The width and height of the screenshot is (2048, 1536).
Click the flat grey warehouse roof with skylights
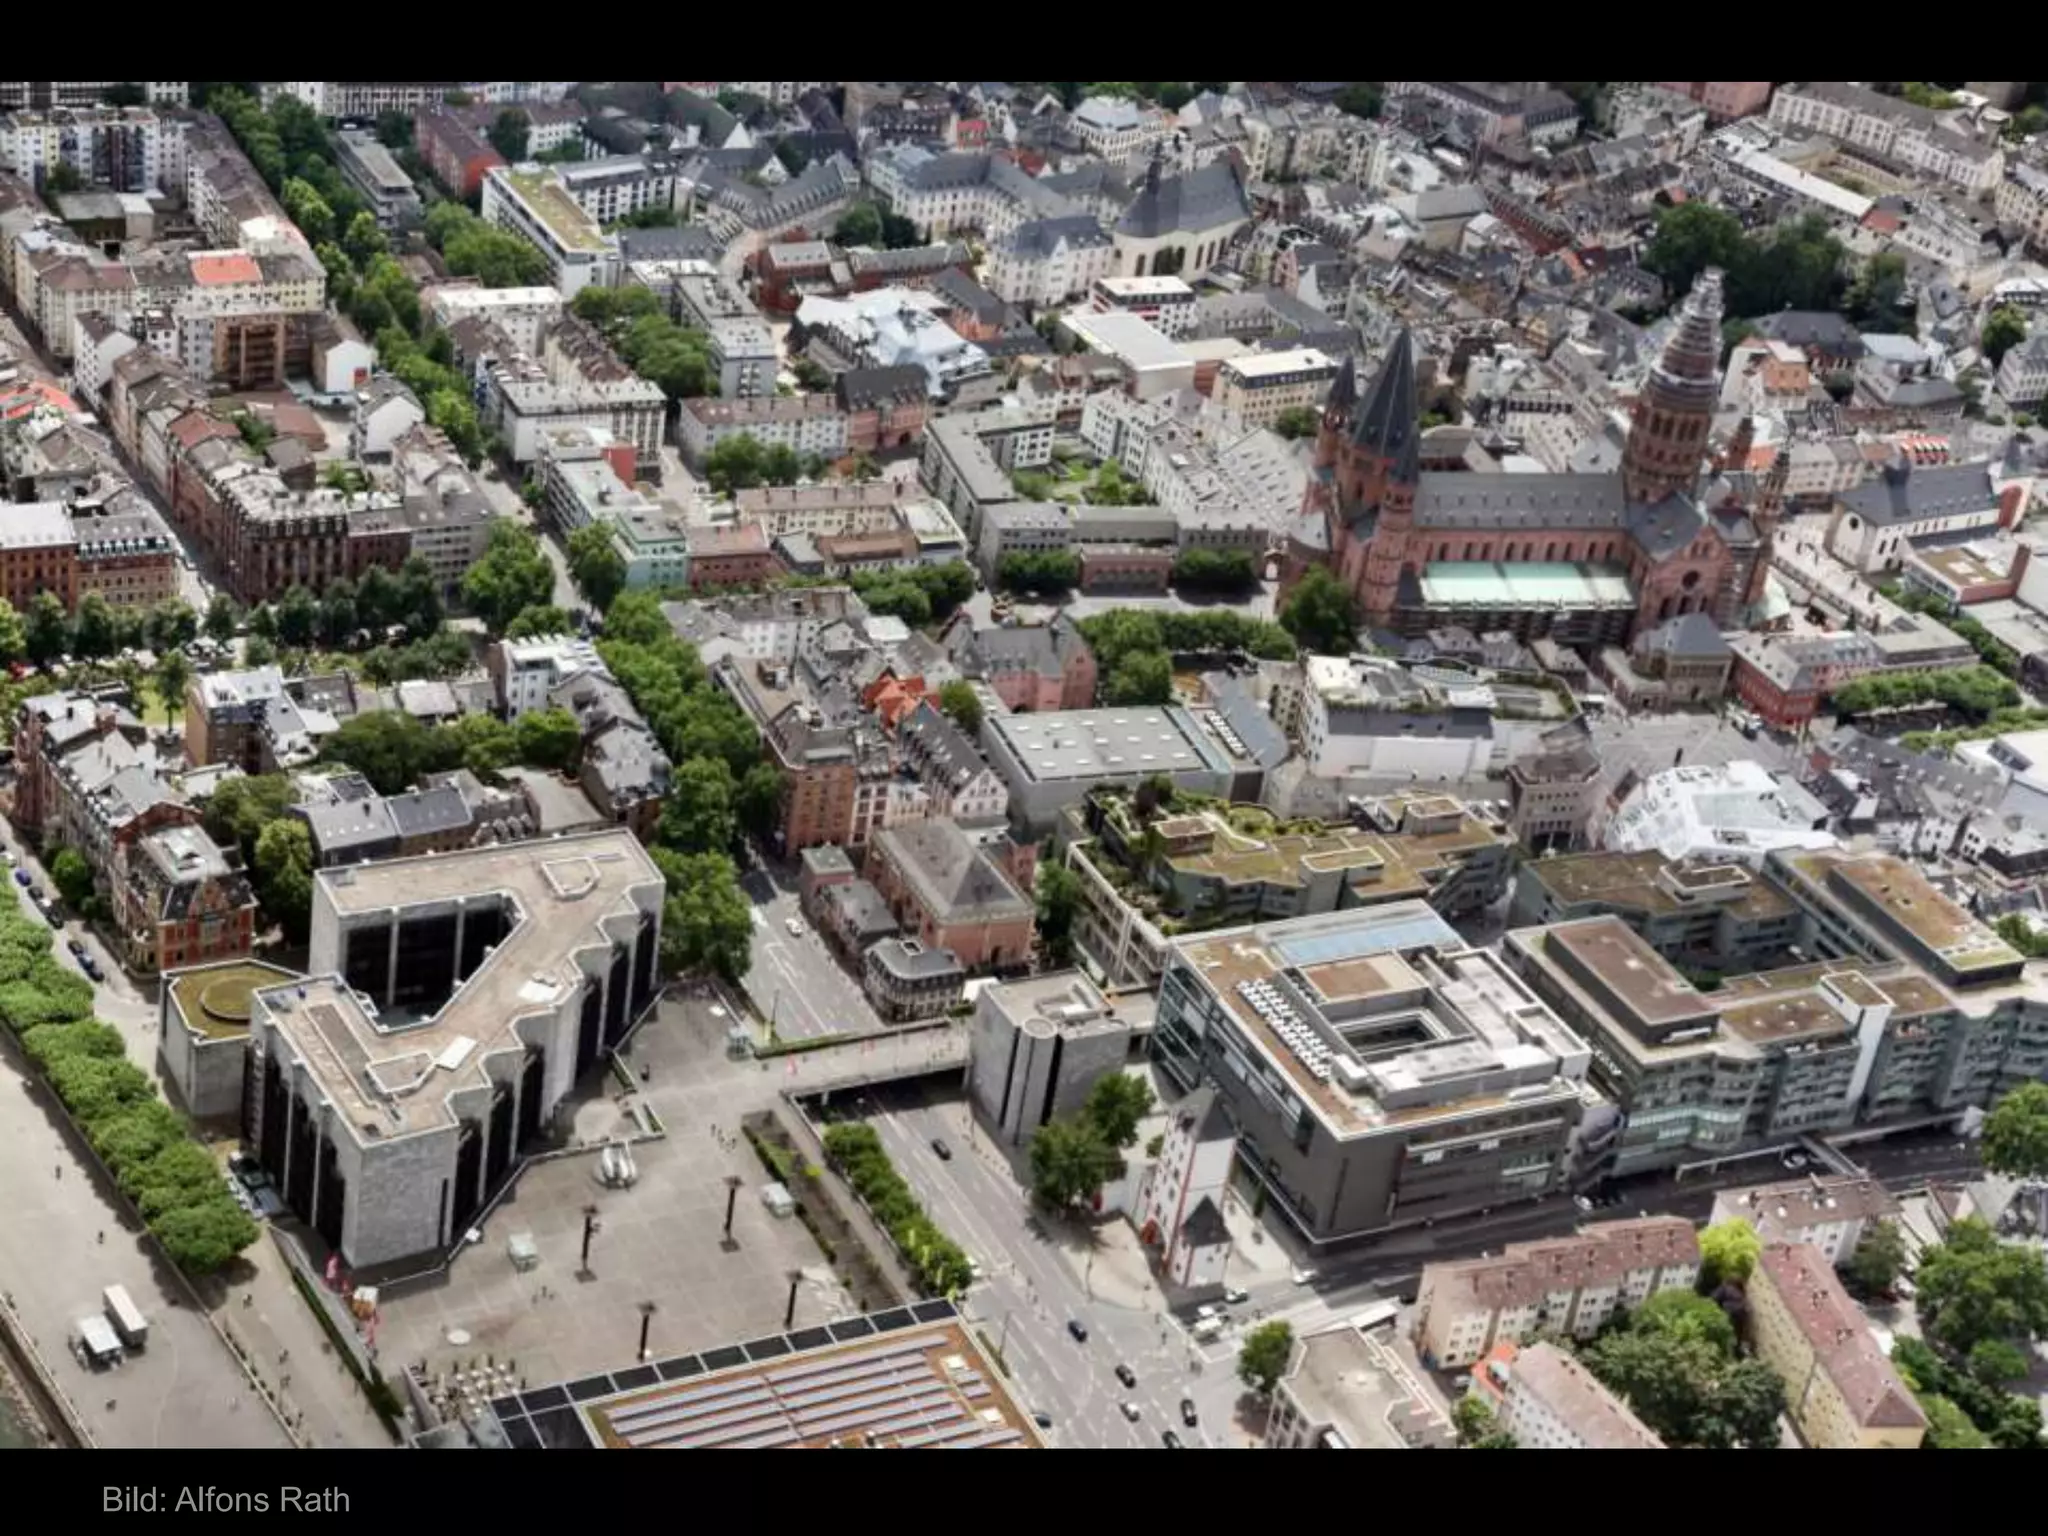(x=1100, y=743)
